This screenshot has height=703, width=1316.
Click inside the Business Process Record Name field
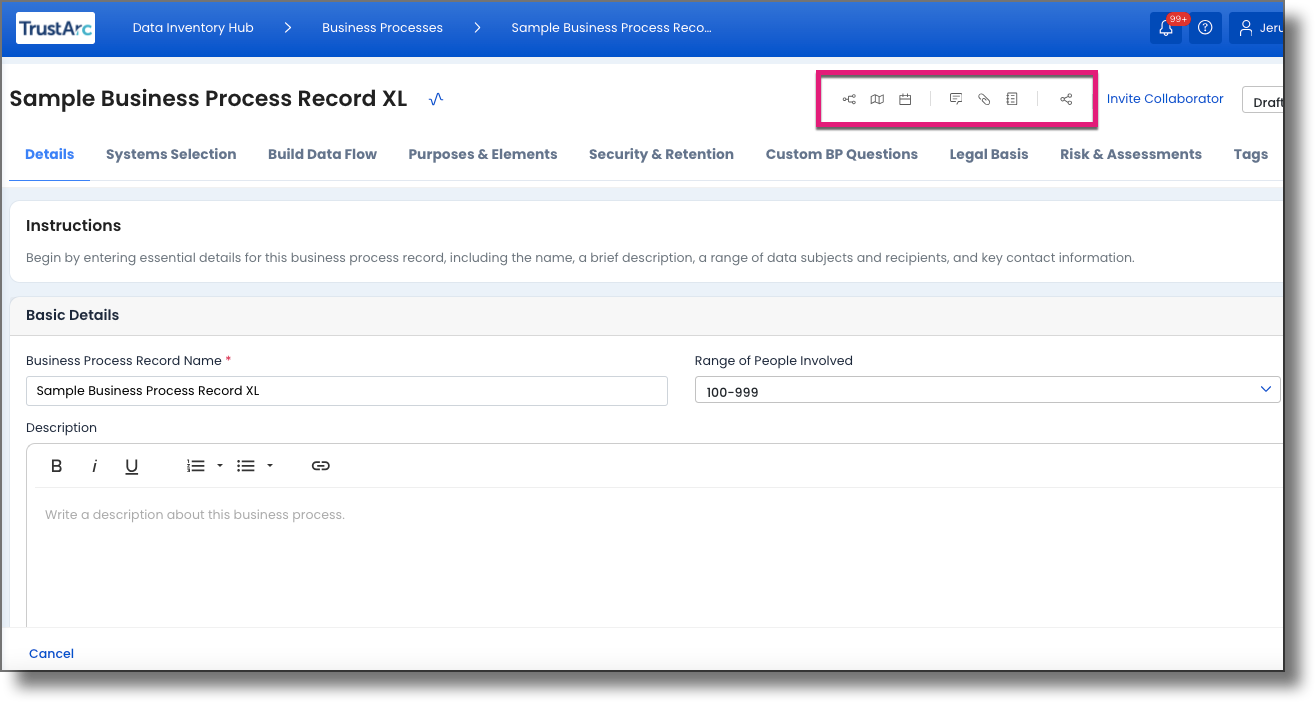(347, 390)
